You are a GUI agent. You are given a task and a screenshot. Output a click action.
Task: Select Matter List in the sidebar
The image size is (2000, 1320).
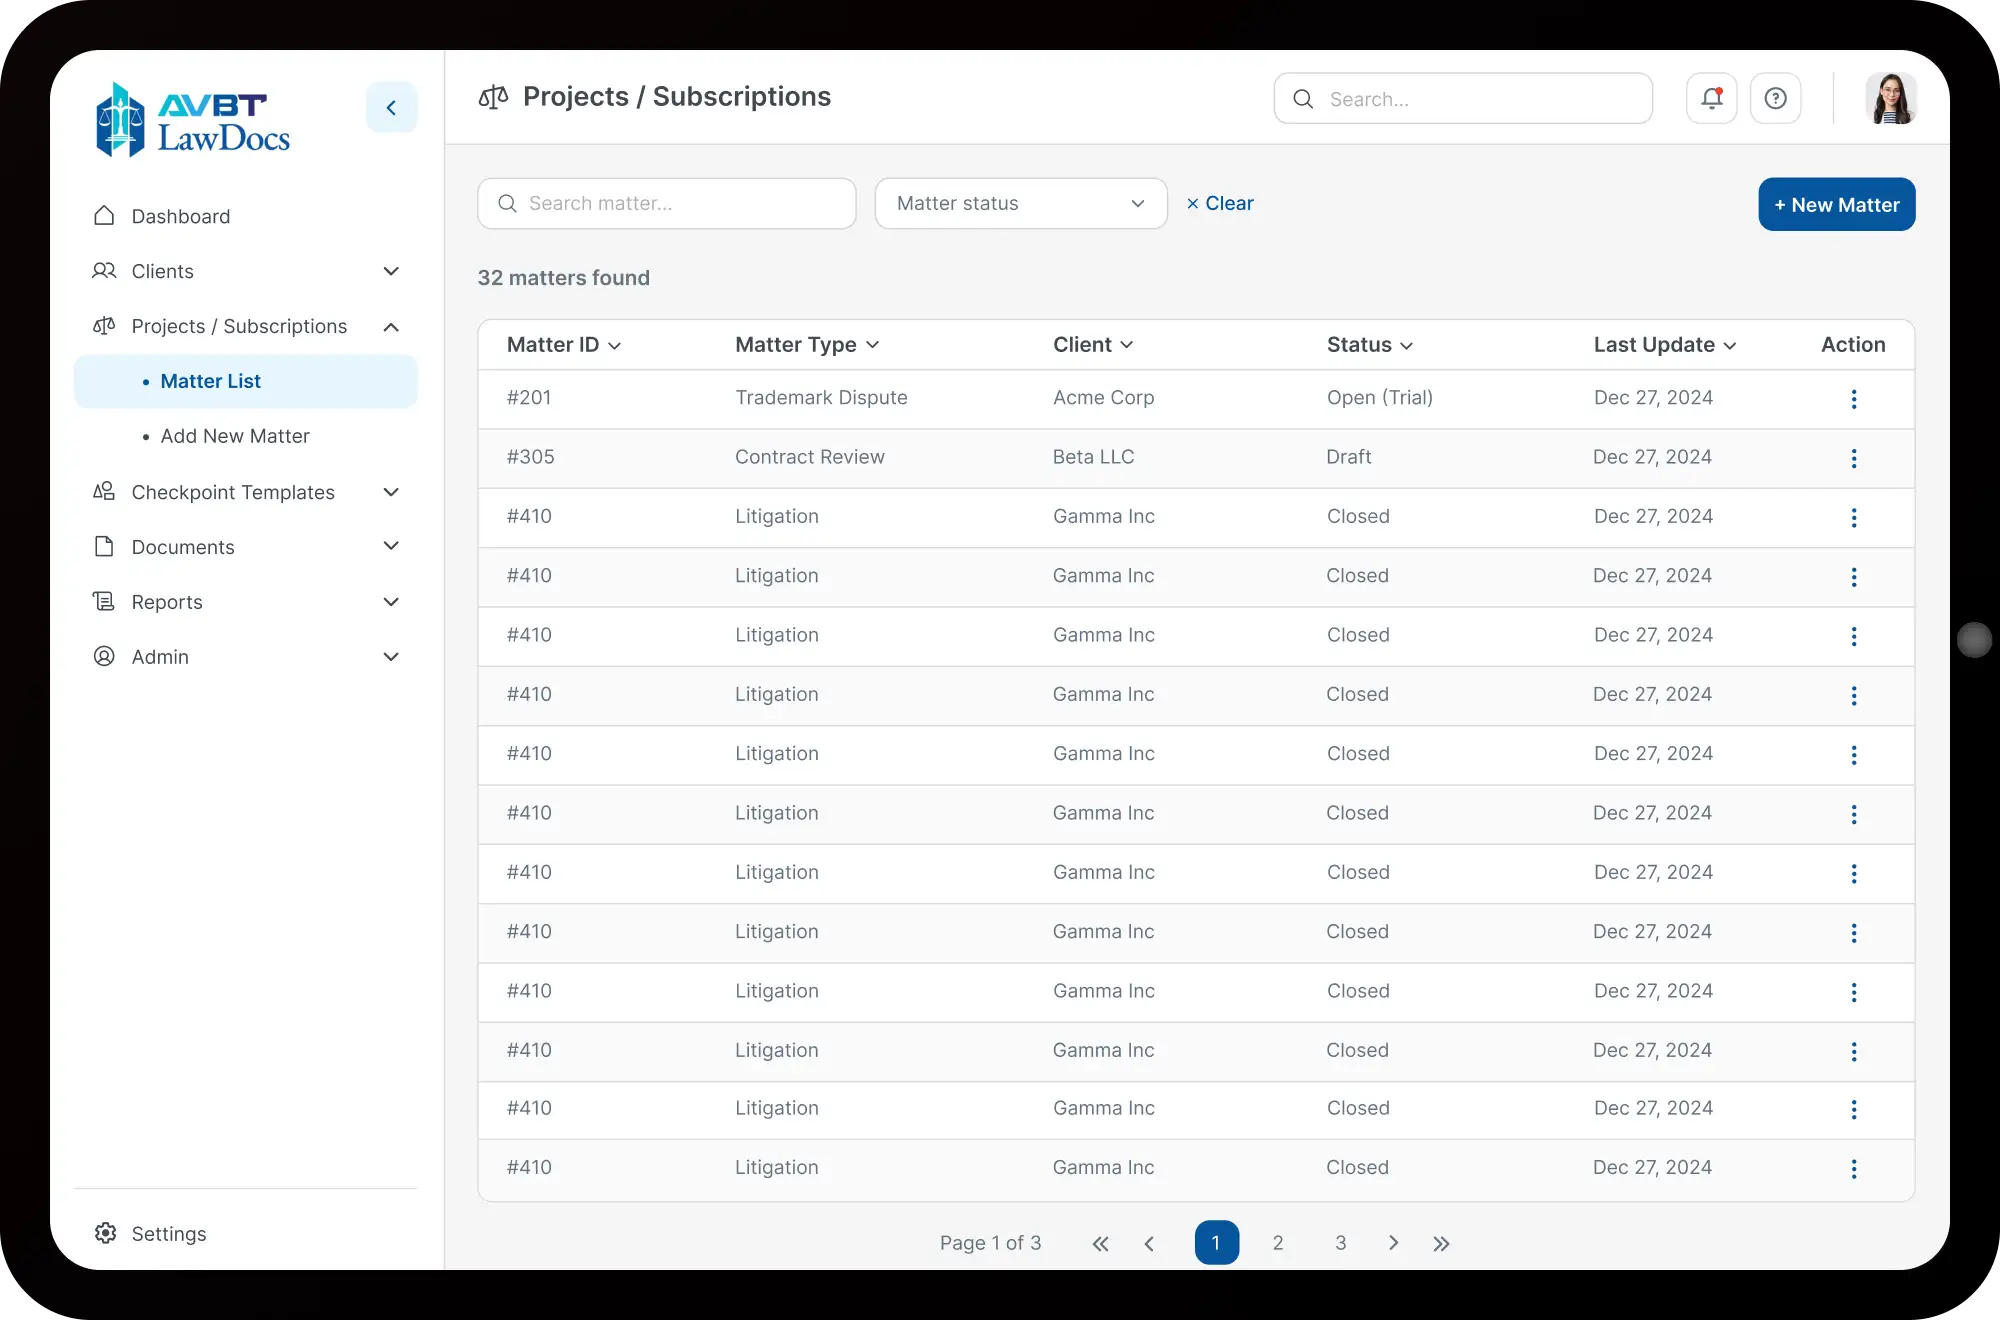tap(245, 381)
